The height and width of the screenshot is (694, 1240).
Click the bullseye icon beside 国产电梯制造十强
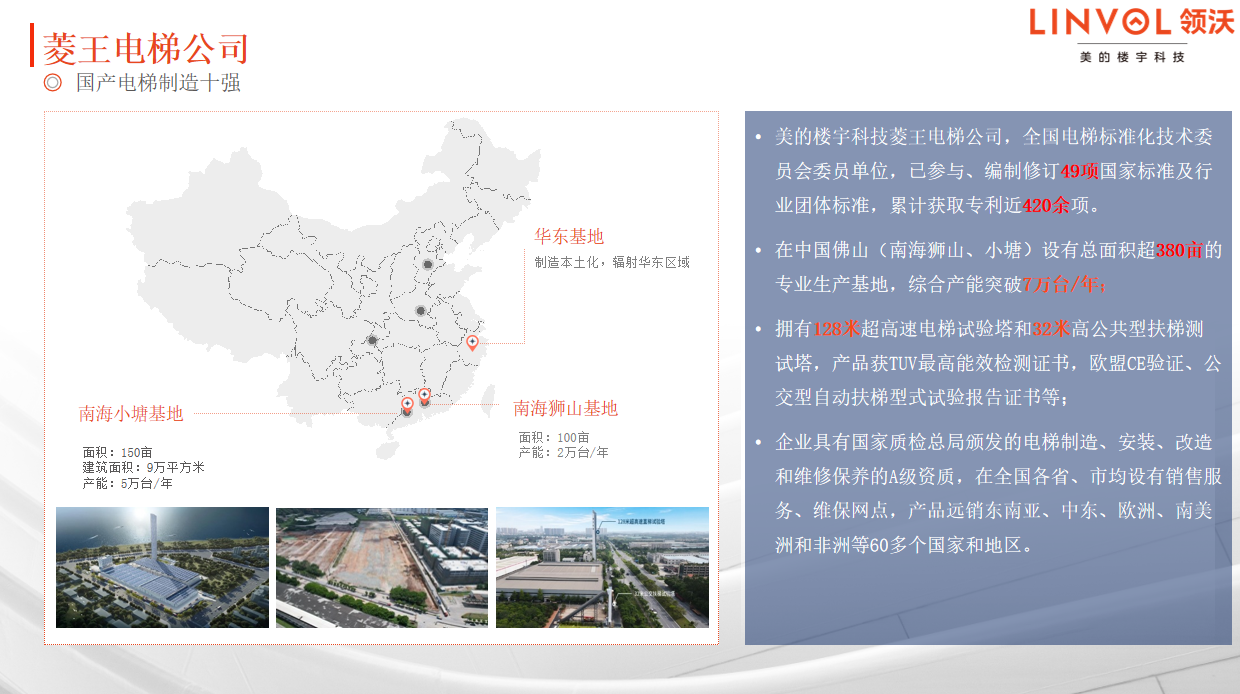[53, 83]
